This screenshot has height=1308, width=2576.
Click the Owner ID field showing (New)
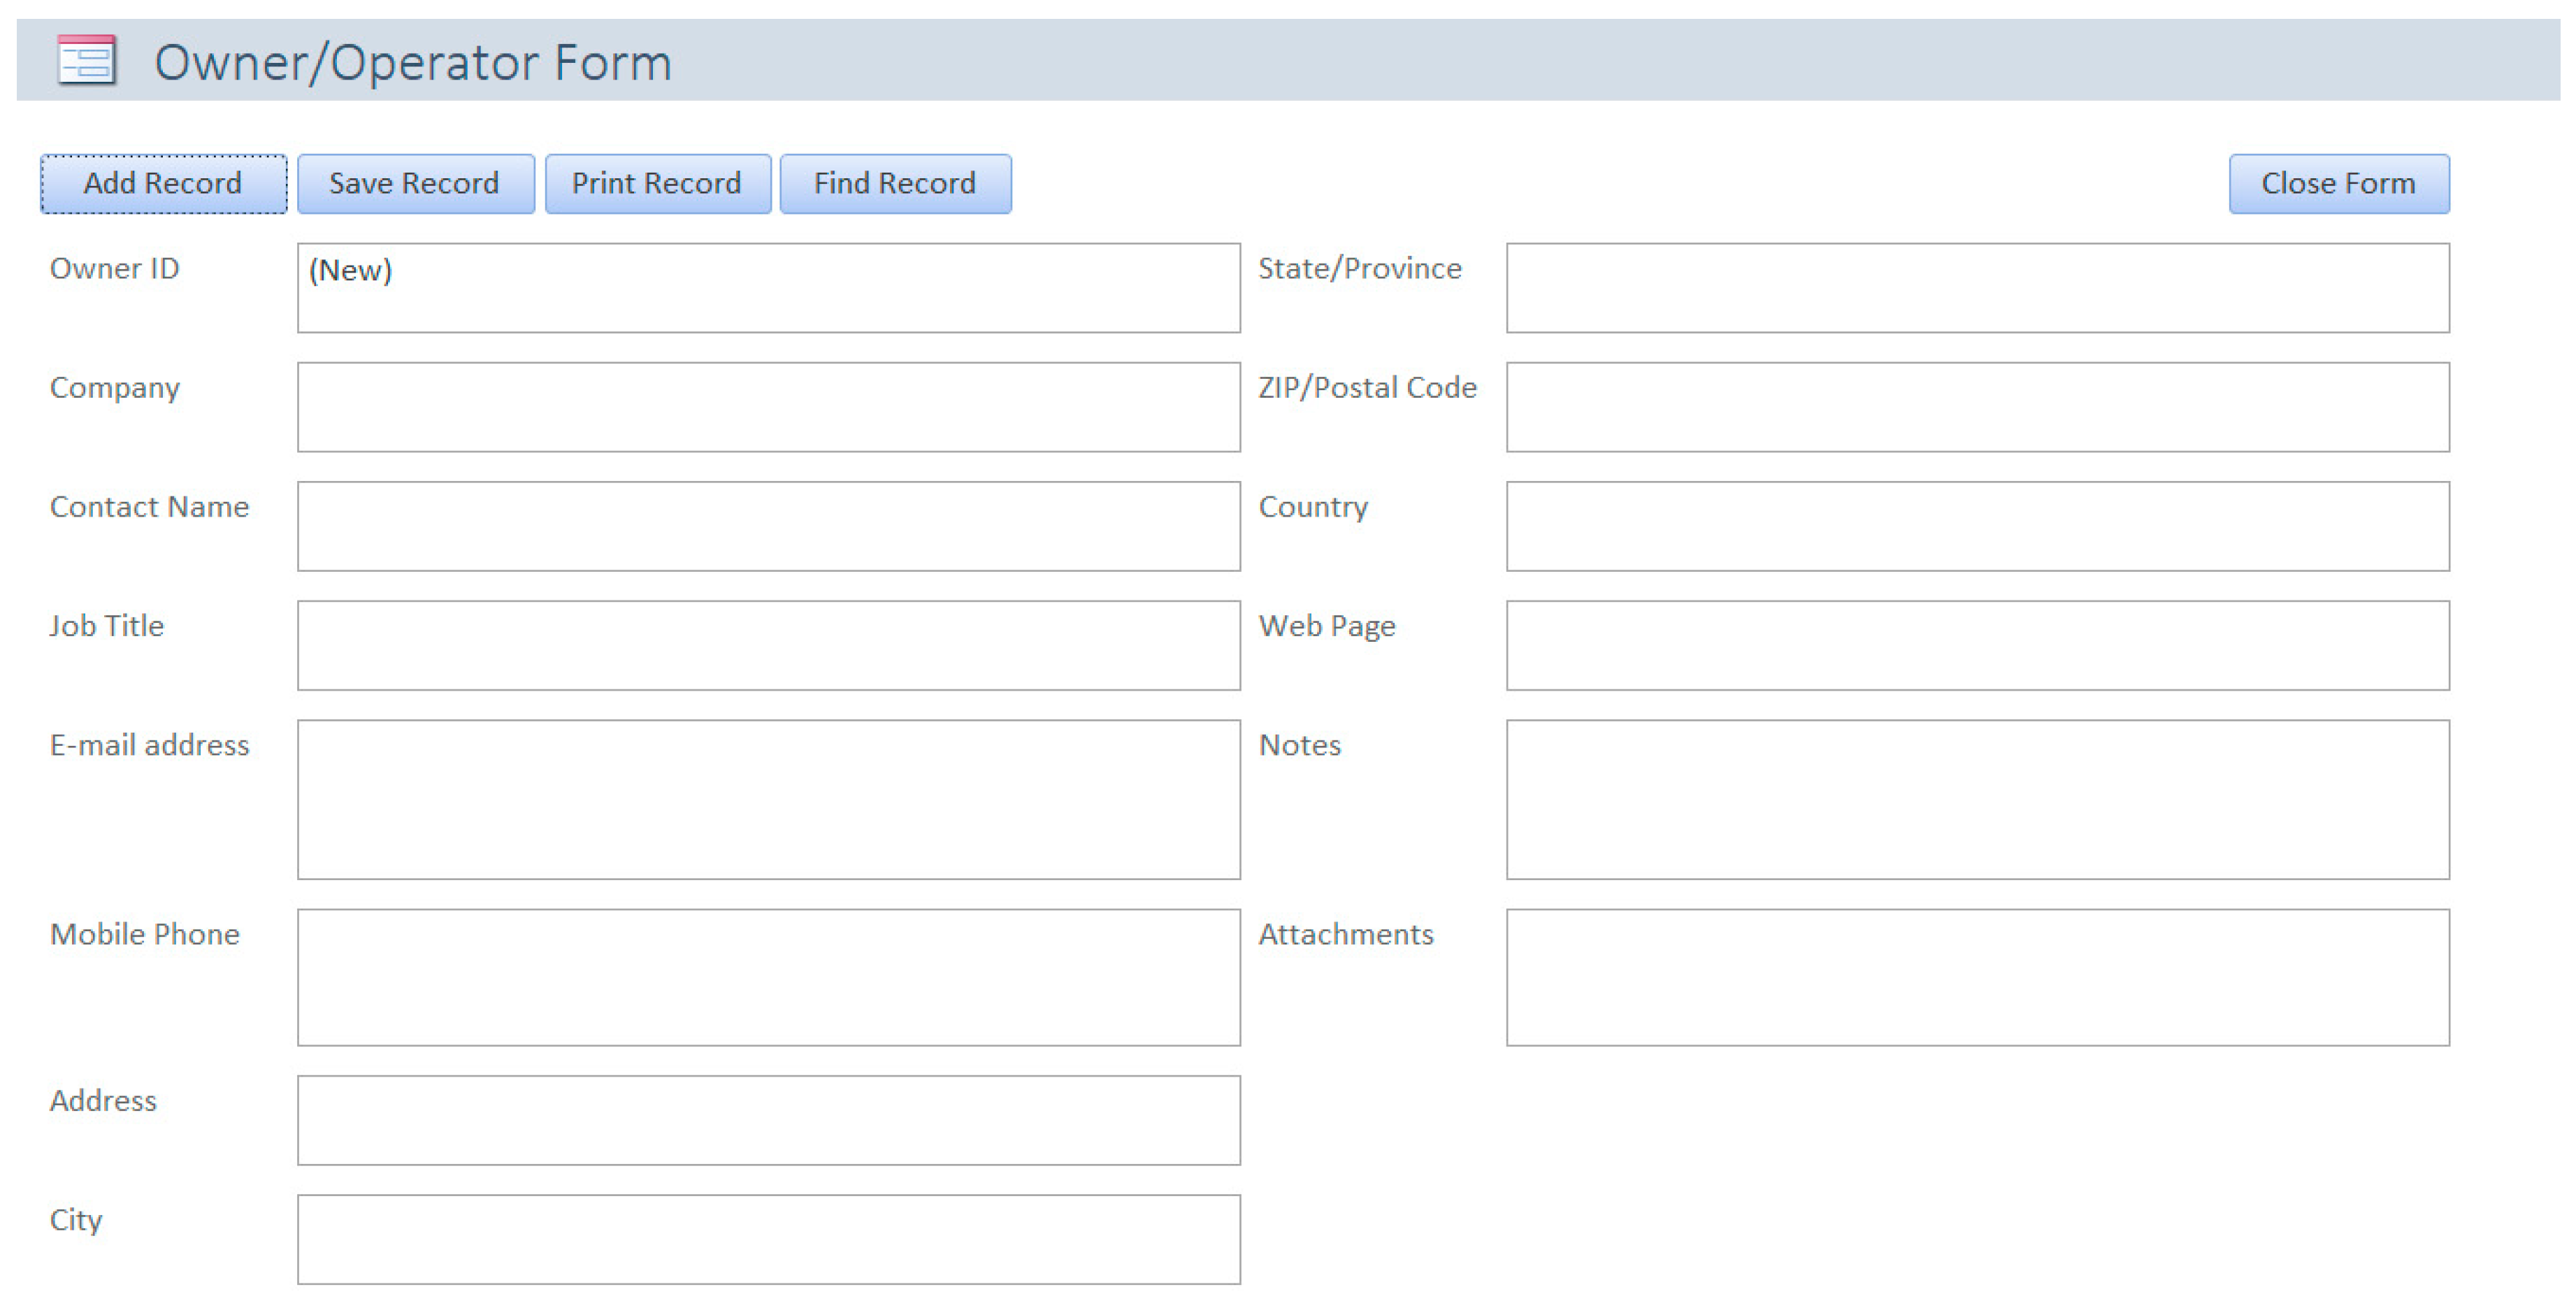pyautogui.click(x=768, y=288)
